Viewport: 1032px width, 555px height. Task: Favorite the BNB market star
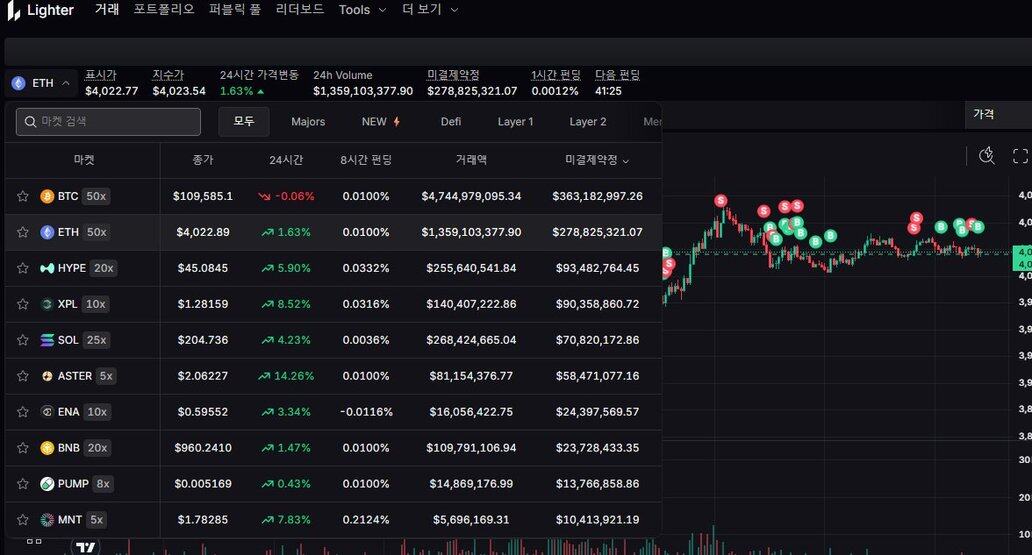coord(22,448)
